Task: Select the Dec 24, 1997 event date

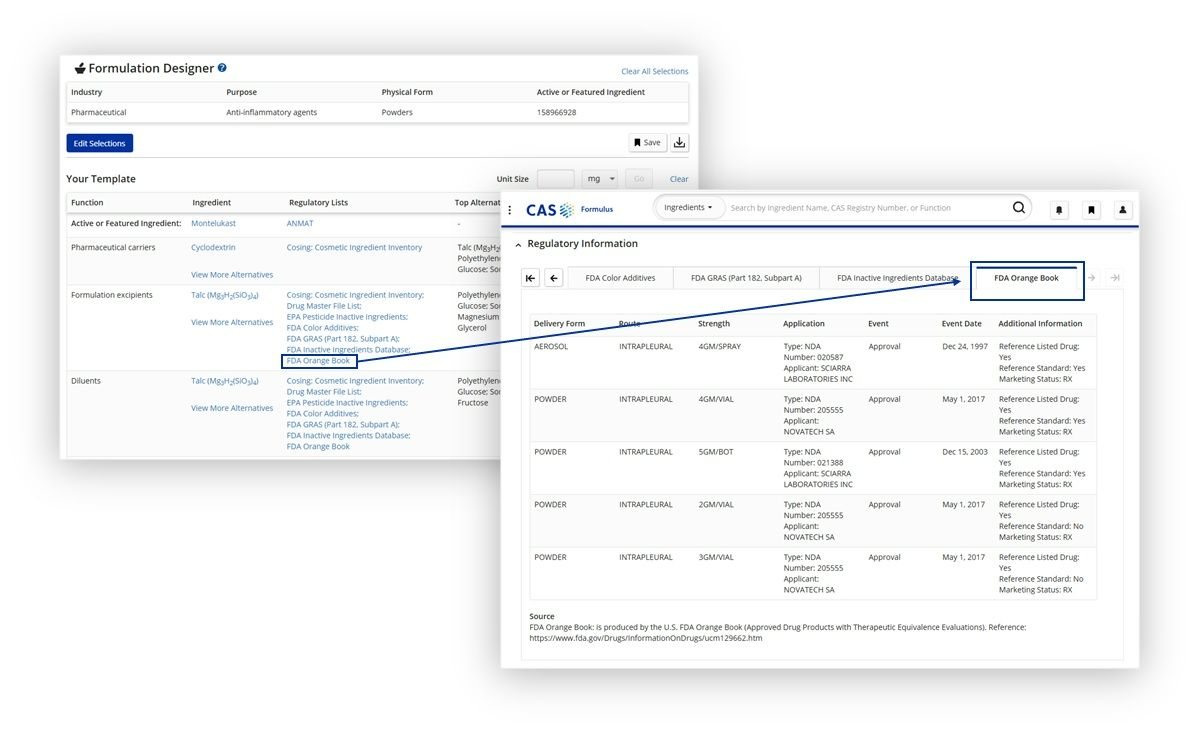Action: coord(965,346)
